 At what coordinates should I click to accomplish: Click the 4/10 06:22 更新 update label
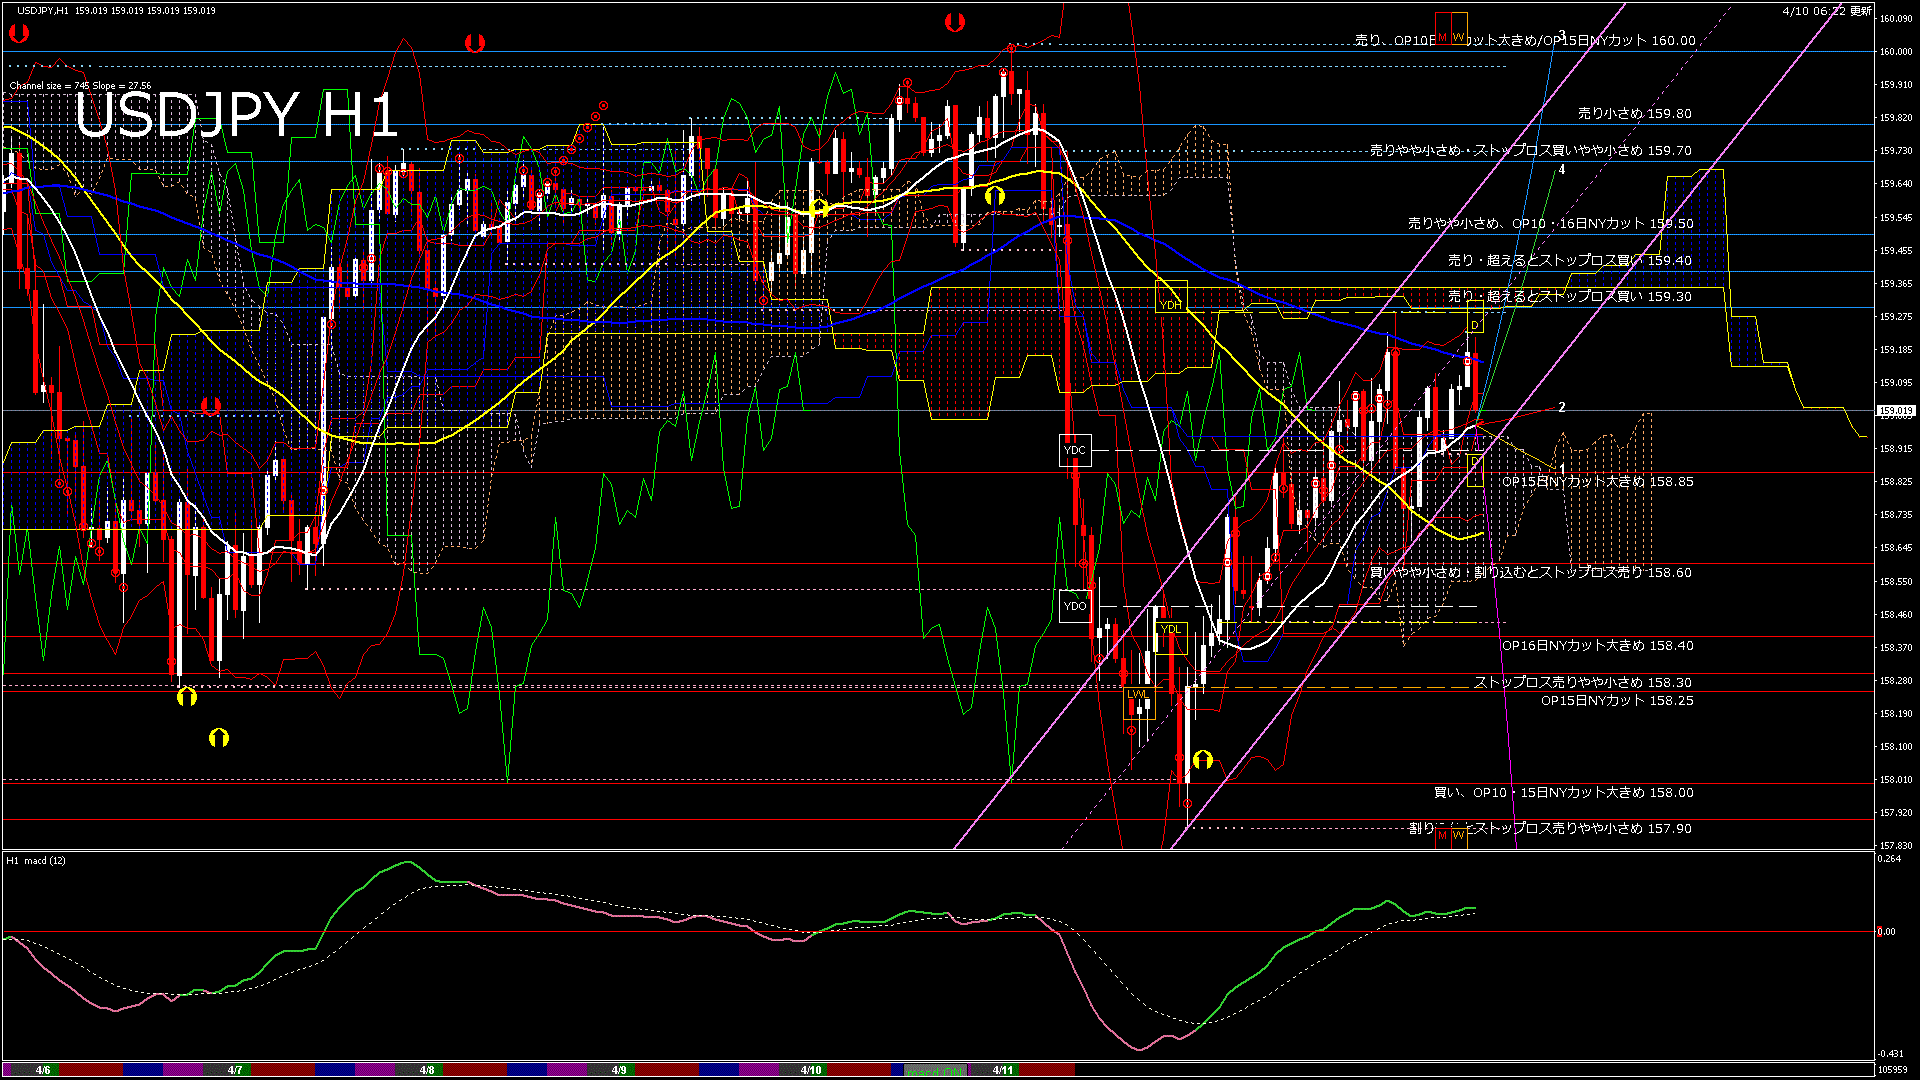[1826, 11]
